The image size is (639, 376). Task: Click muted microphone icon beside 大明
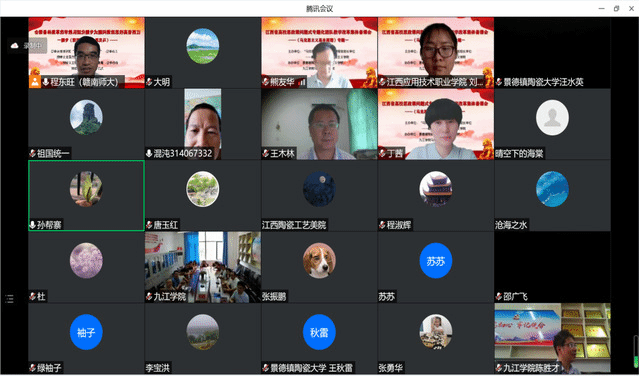(x=149, y=82)
